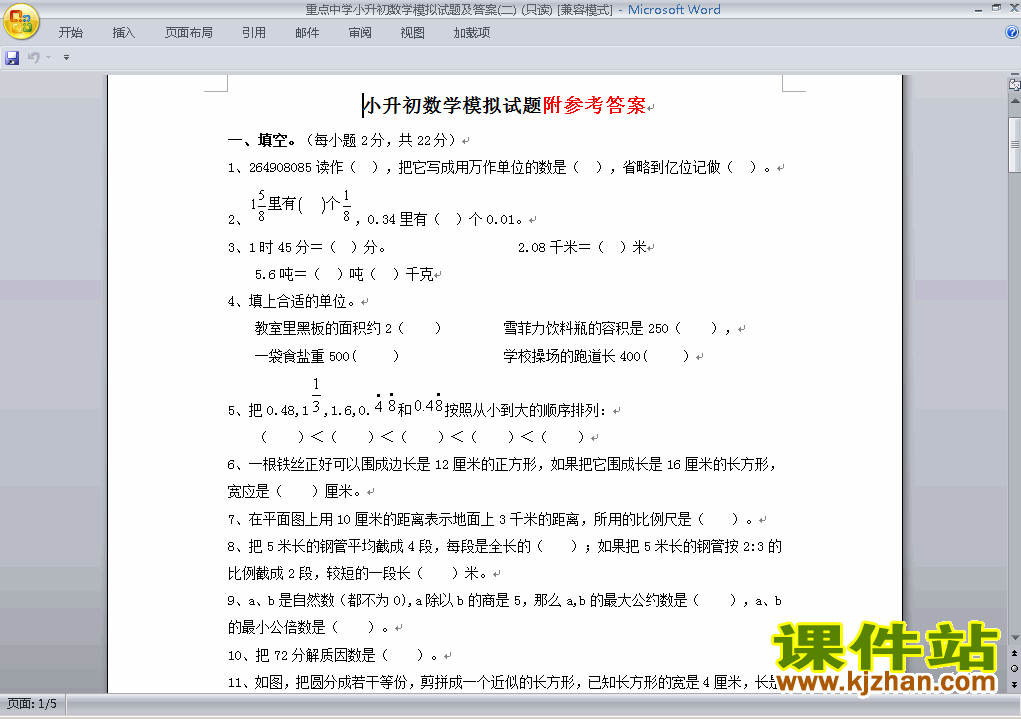Screen dimensions: 1021x719
Task: Click the vertical scrollbar thumb
Action: [1014, 145]
